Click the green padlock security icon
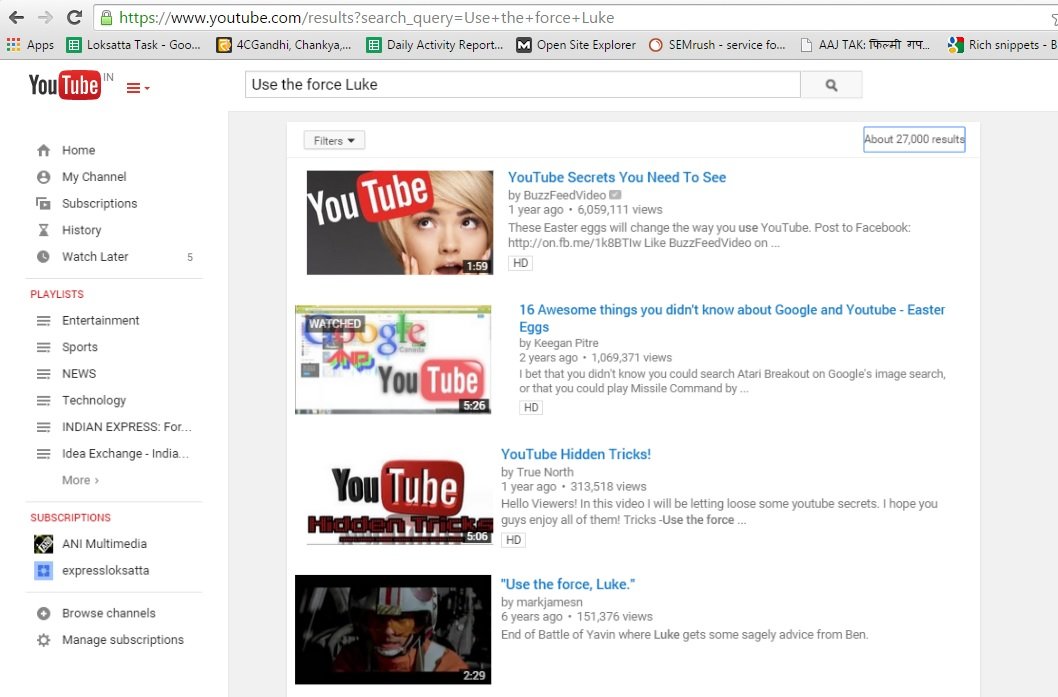The width and height of the screenshot is (1058, 697). tap(106, 18)
